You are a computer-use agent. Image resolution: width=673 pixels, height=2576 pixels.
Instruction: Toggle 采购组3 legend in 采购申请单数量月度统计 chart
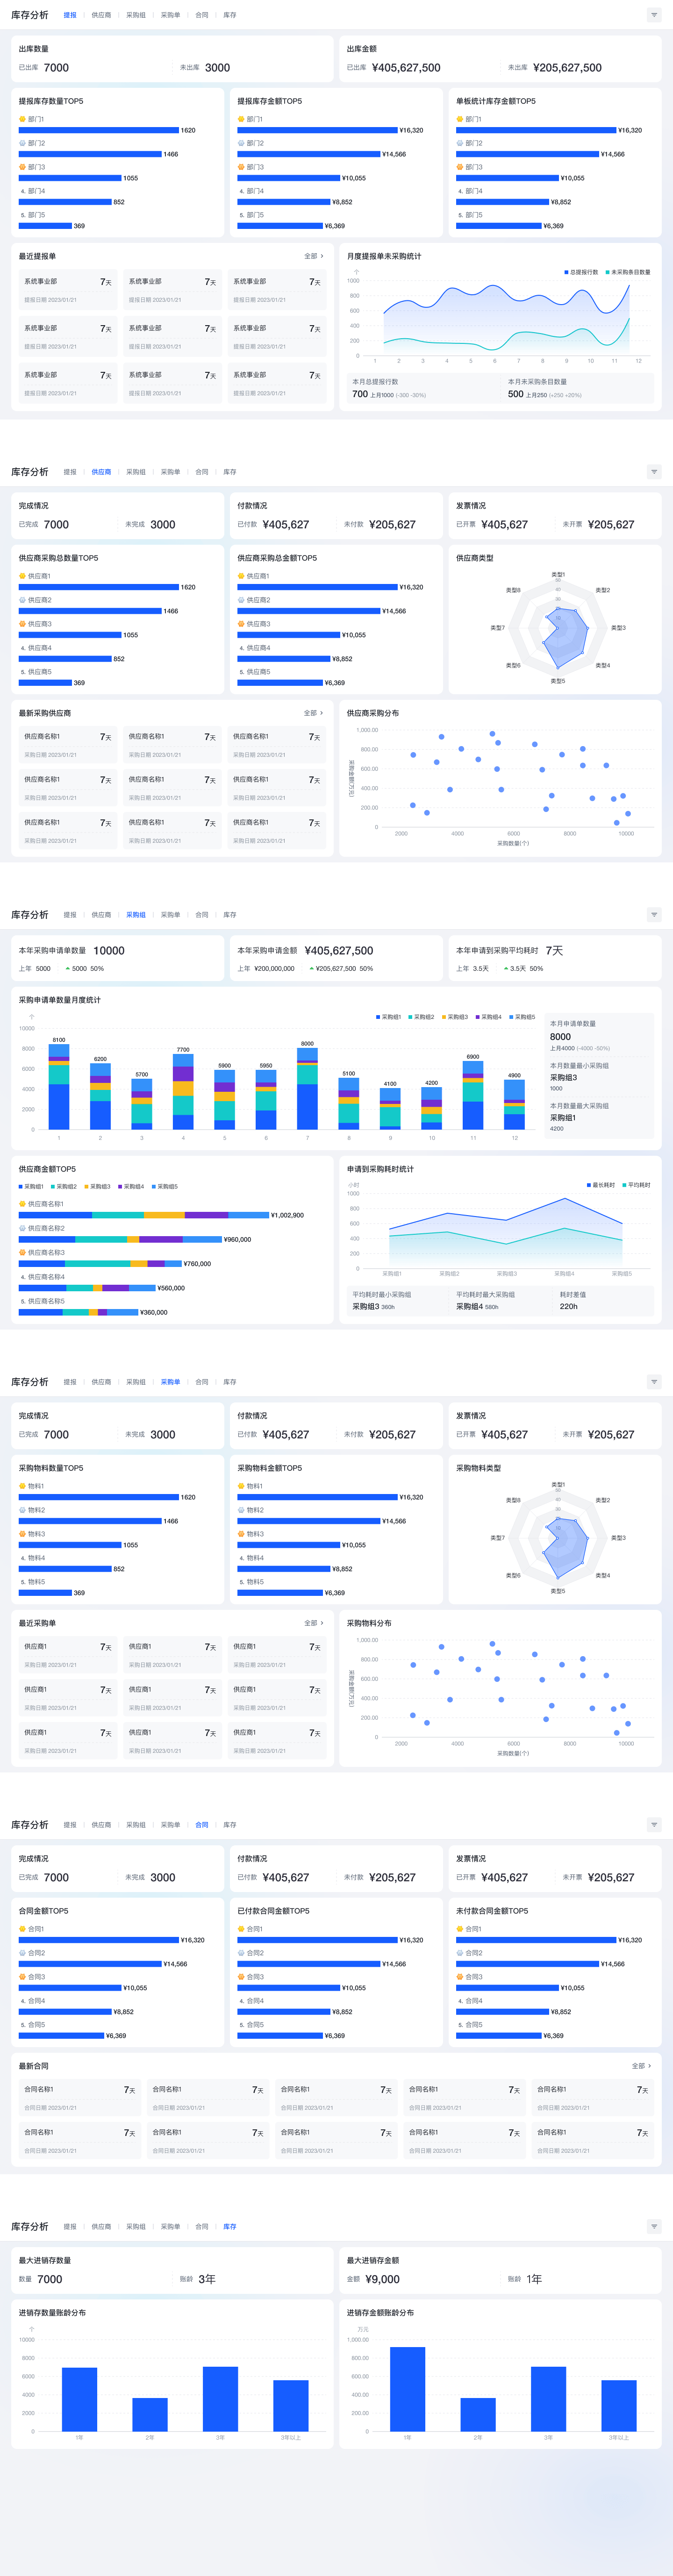click(x=455, y=1017)
